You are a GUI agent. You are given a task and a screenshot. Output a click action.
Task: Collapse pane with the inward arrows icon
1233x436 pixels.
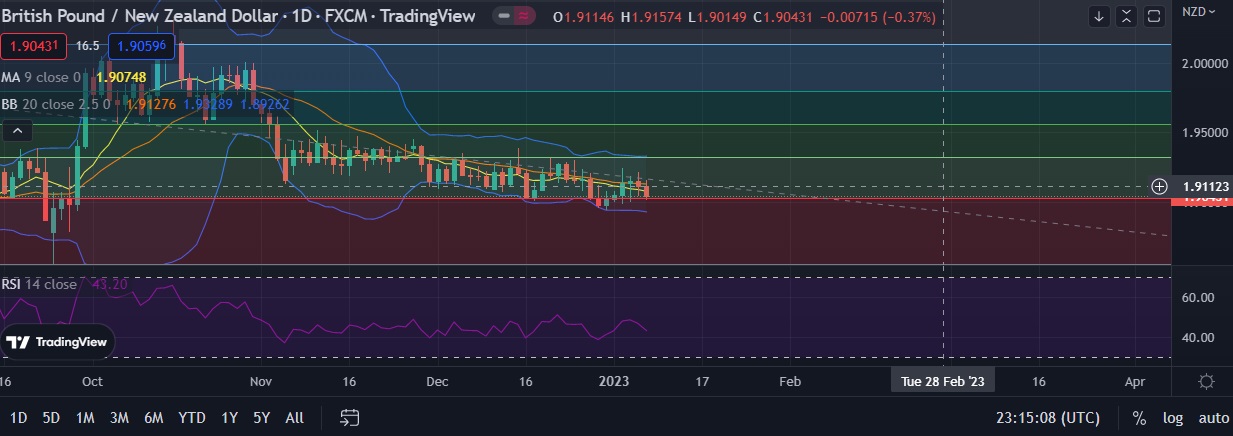pos(1127,16)
